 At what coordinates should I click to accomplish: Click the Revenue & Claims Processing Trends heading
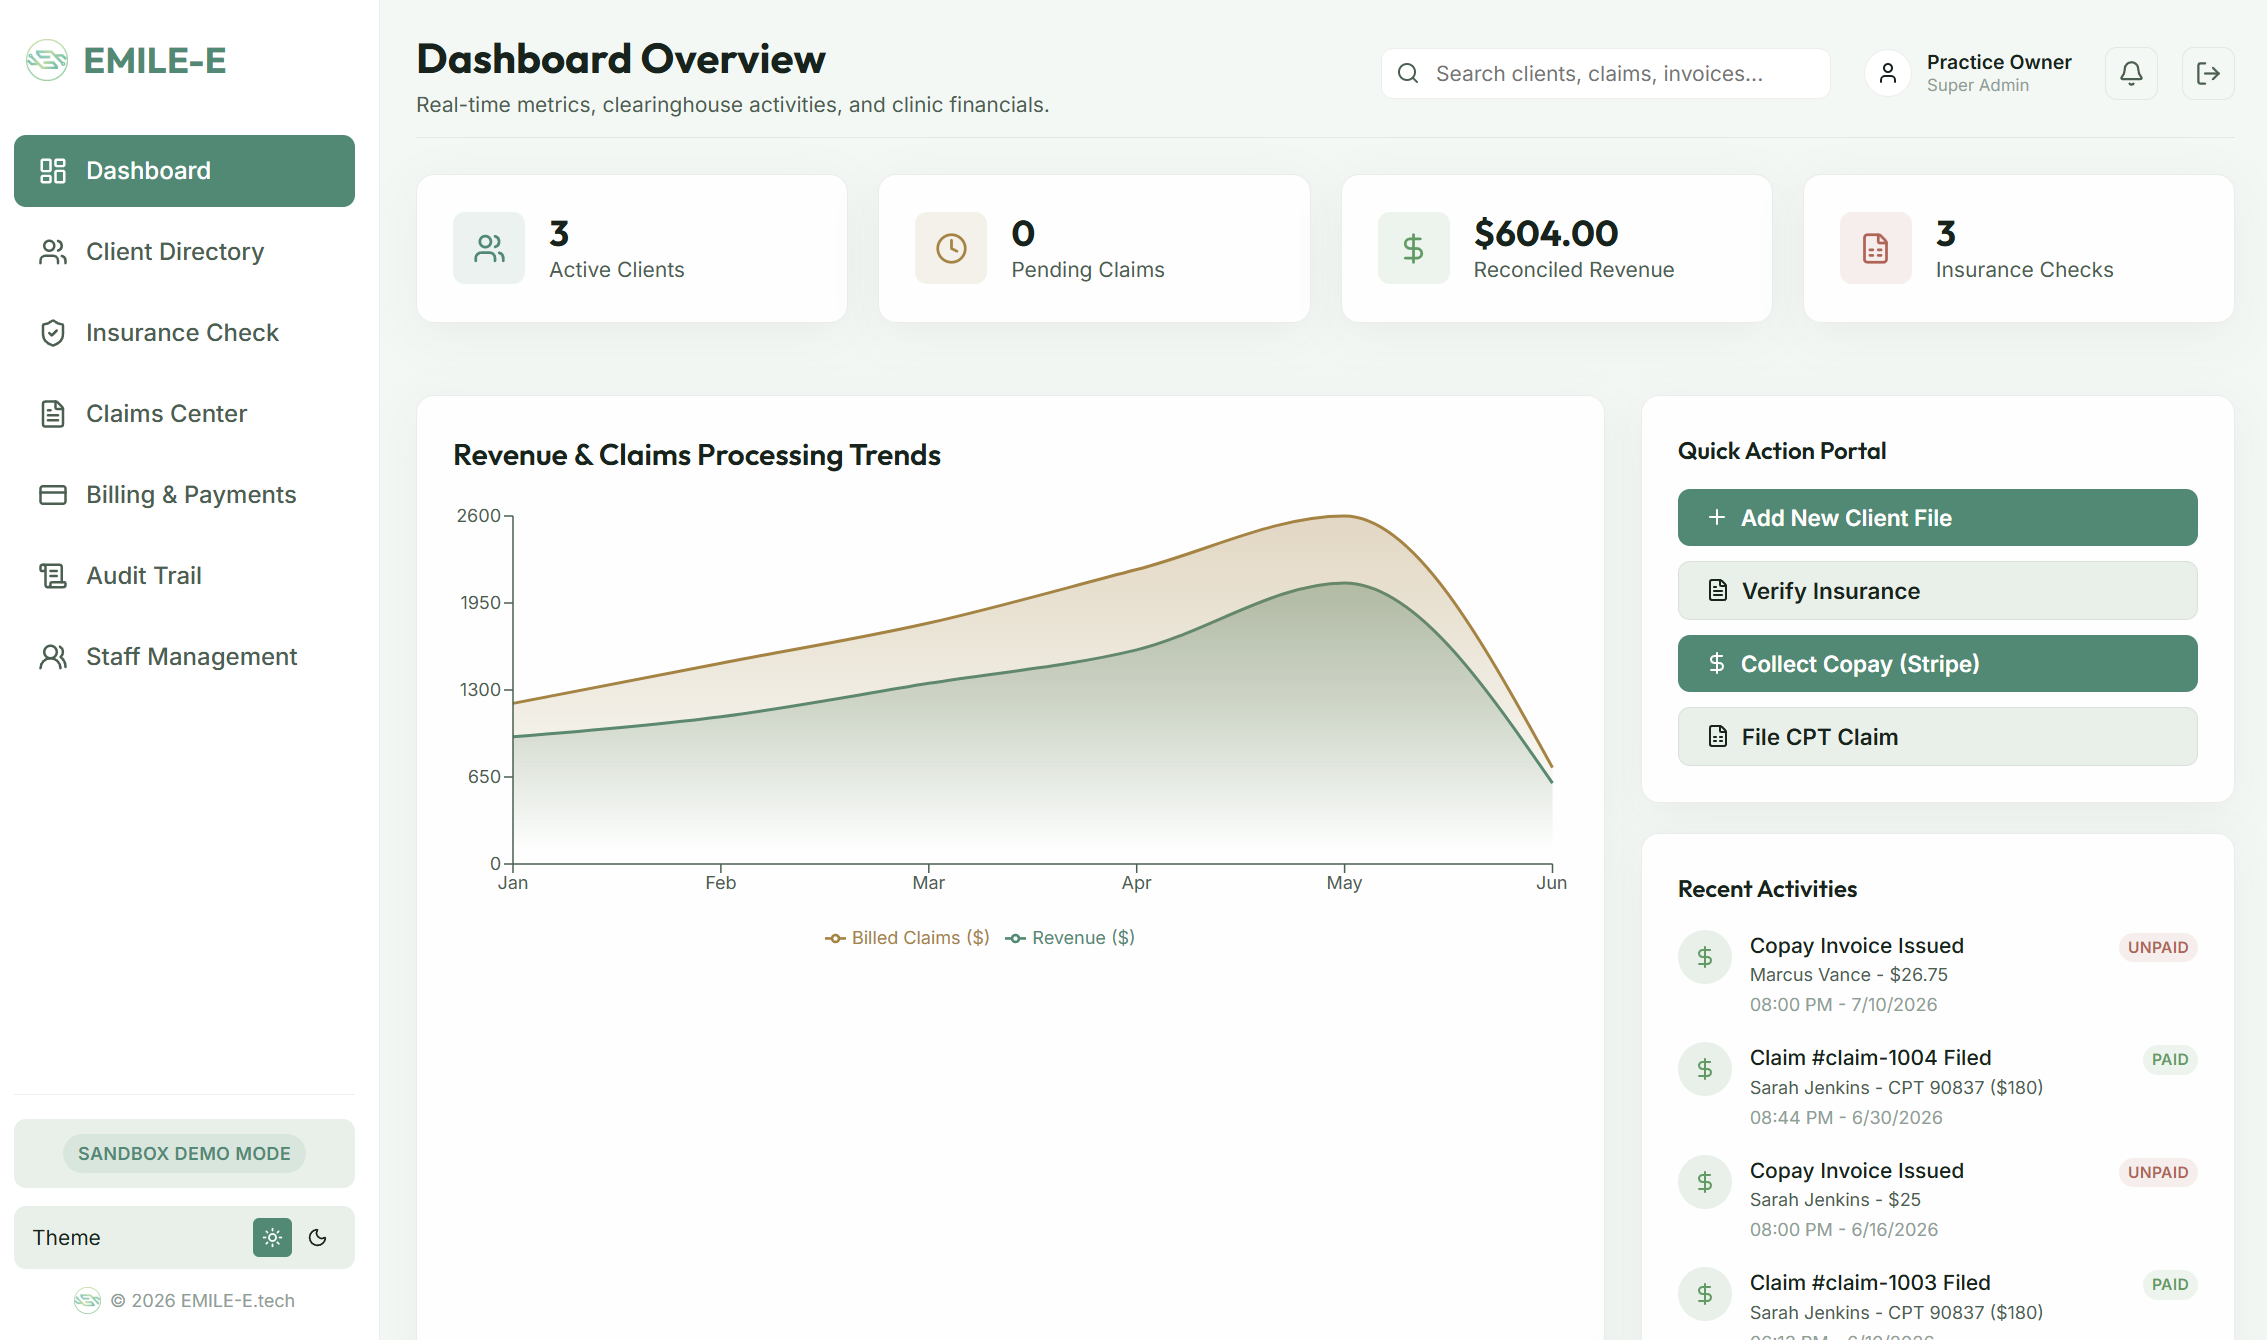[x=697, y=455]
